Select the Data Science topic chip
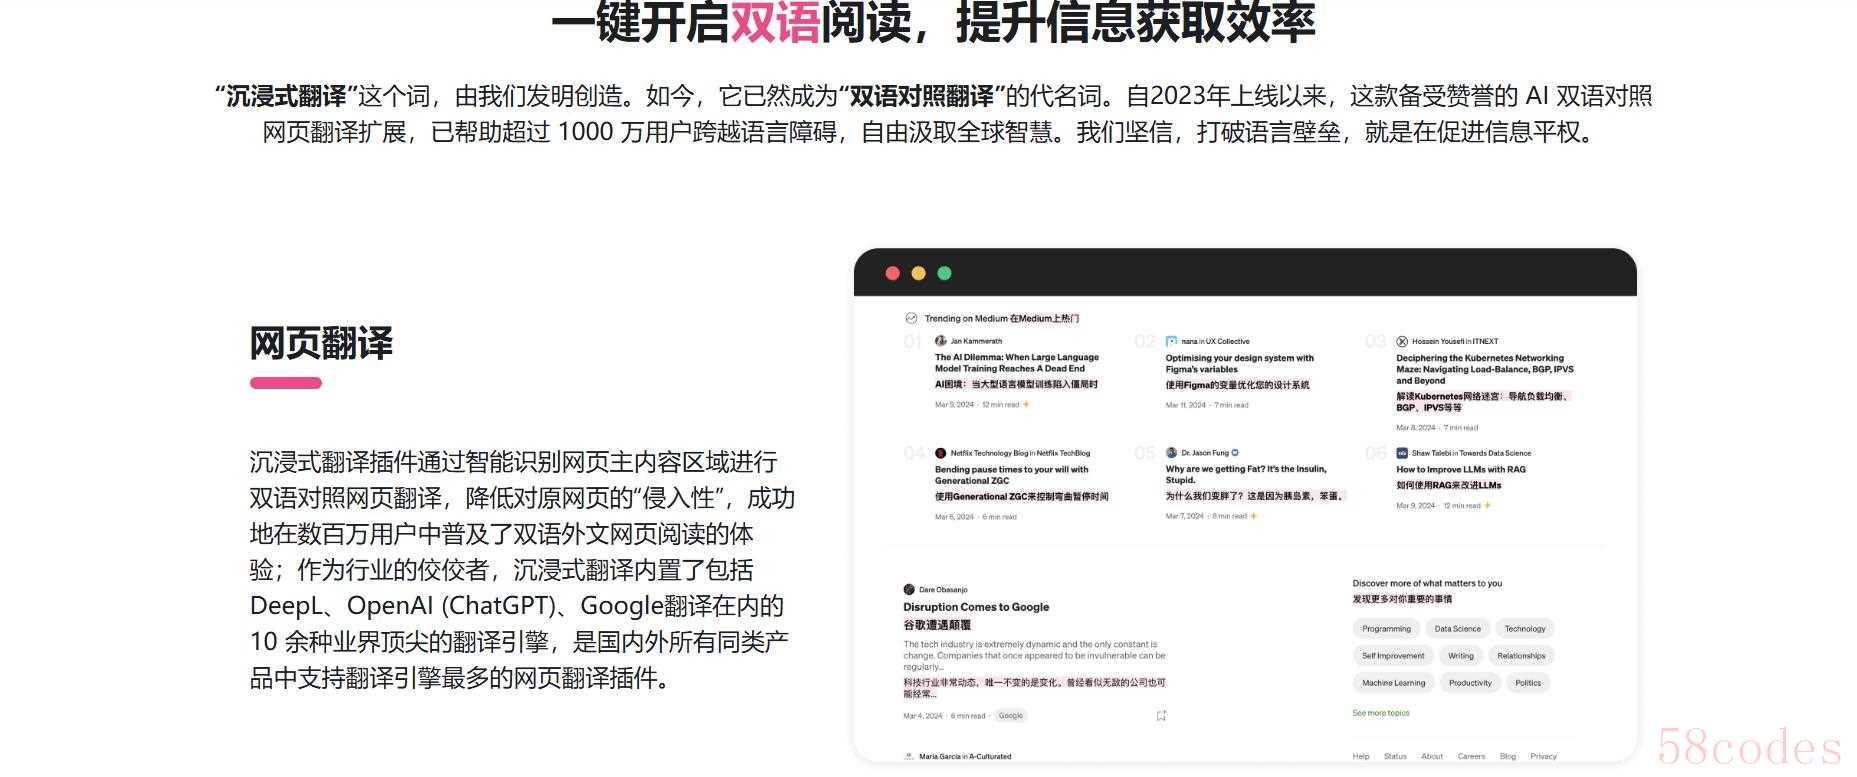Image resolution: width=1857 pixels, height=777 pixels. click(x=1457, y=629)
